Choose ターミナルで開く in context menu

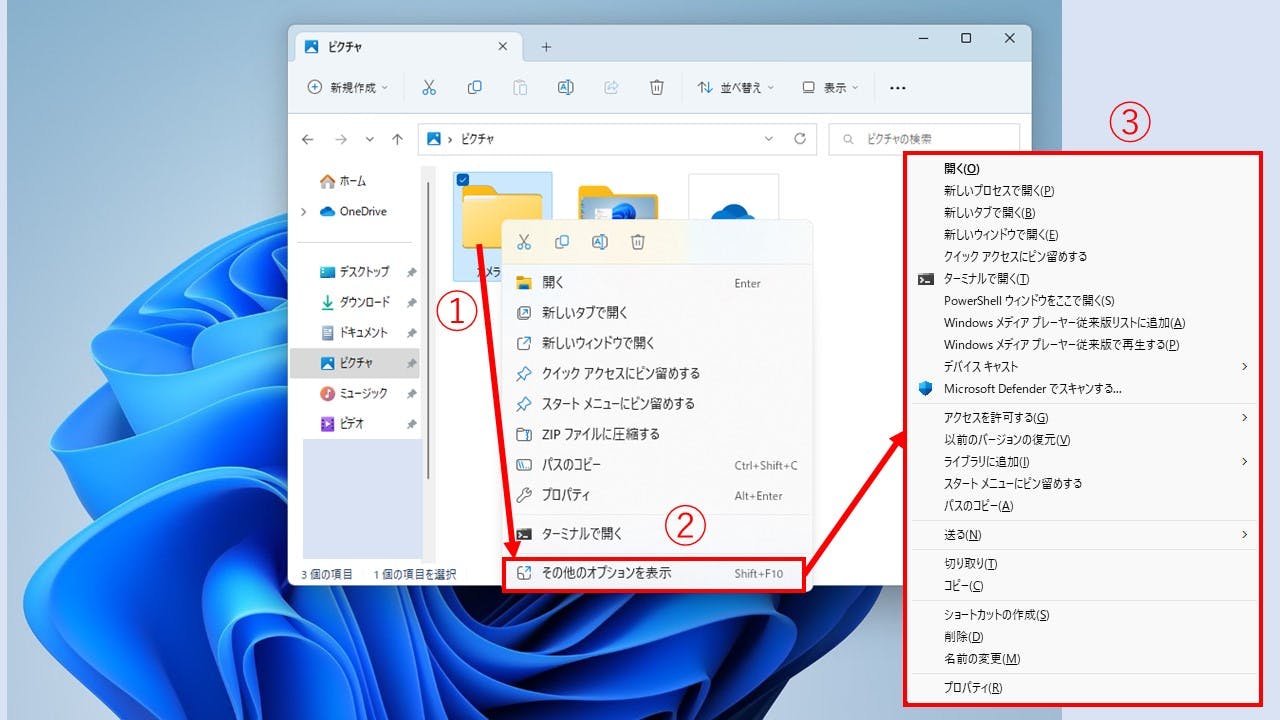pos(656,534)
